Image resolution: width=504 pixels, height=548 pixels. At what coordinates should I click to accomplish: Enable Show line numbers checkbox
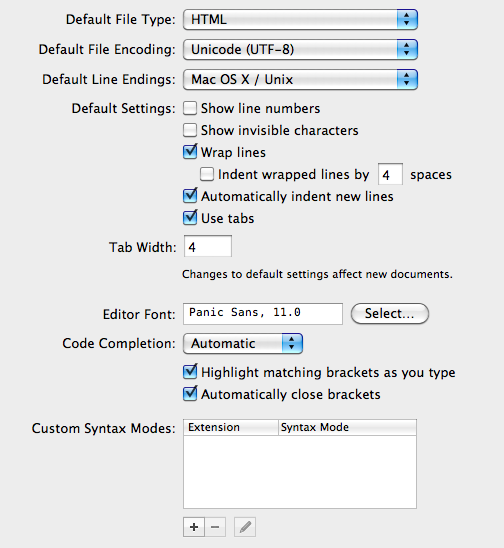pos(190,108)
